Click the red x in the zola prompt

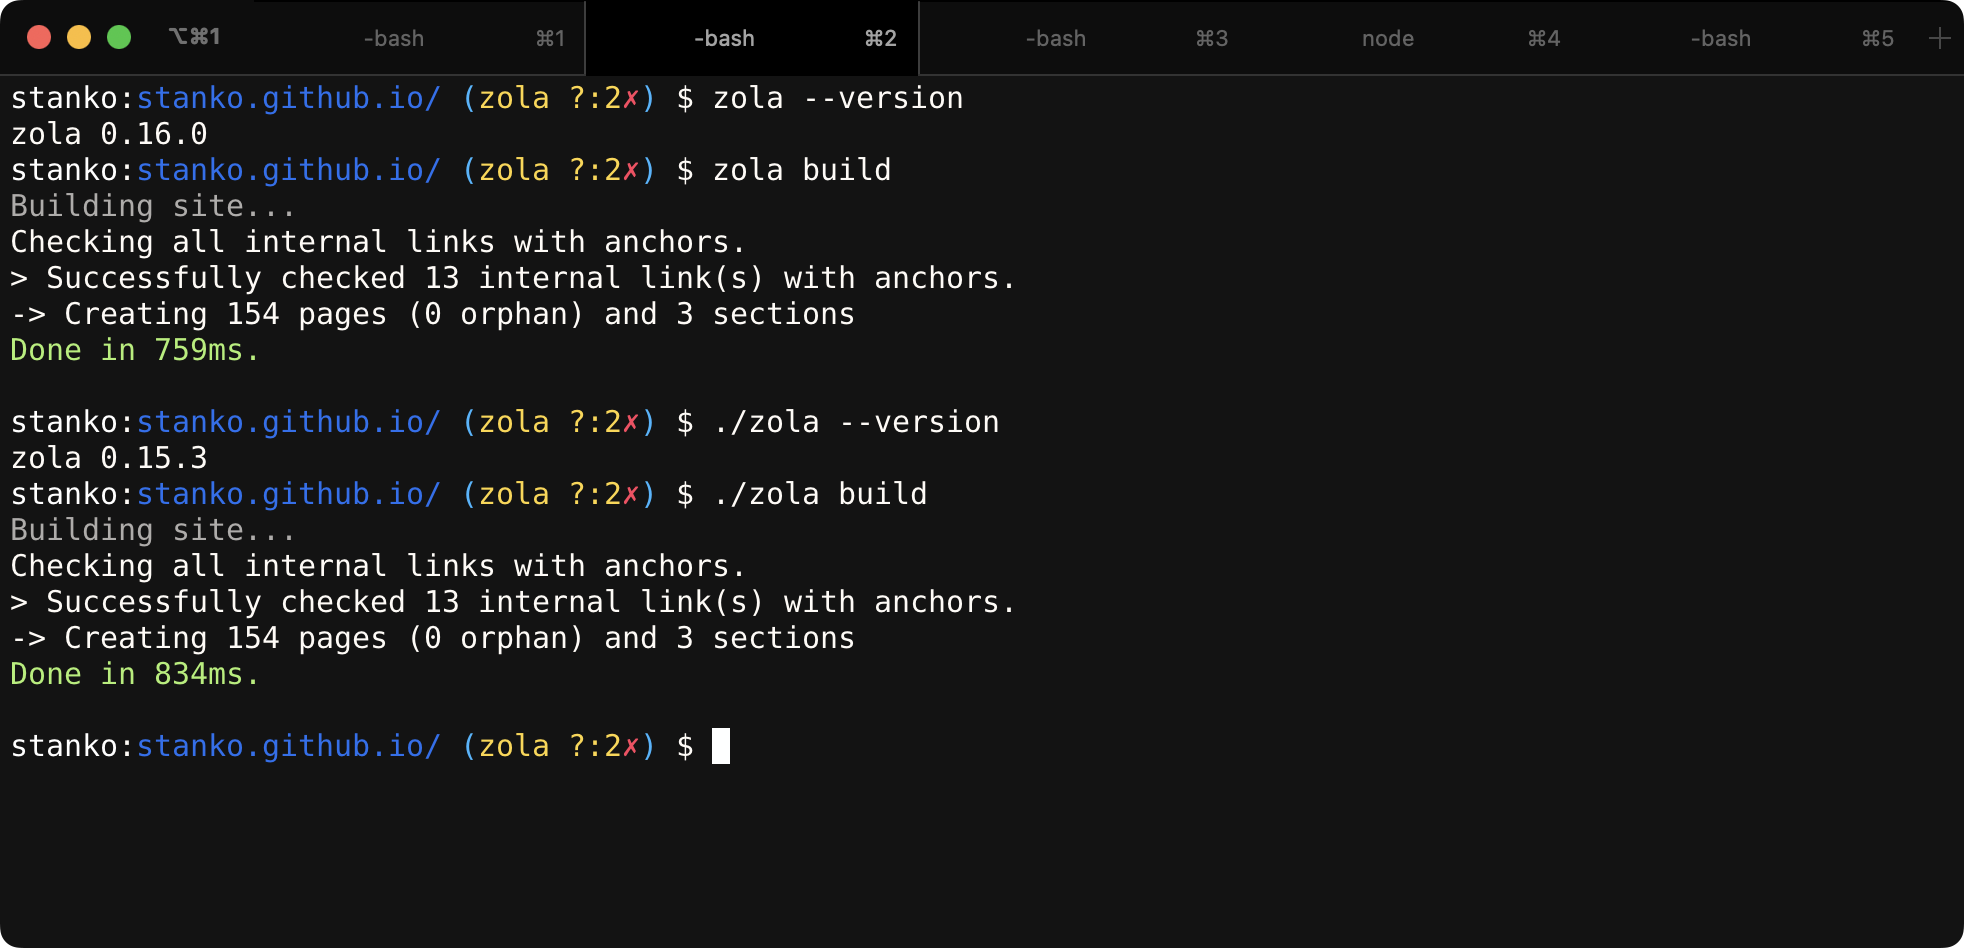tap(631, 98)
